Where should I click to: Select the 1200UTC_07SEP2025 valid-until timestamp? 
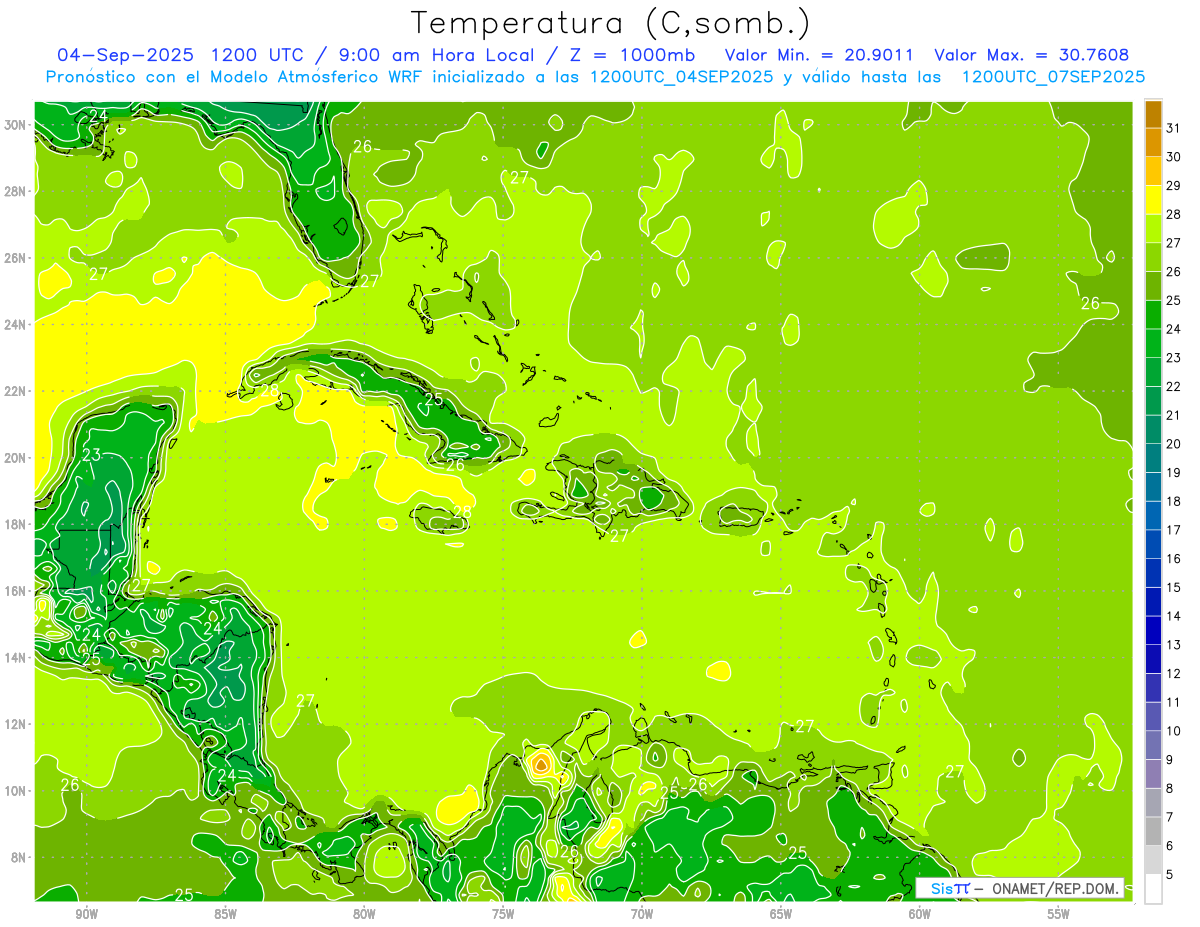pyautogui.click(x=1053, y=77)
